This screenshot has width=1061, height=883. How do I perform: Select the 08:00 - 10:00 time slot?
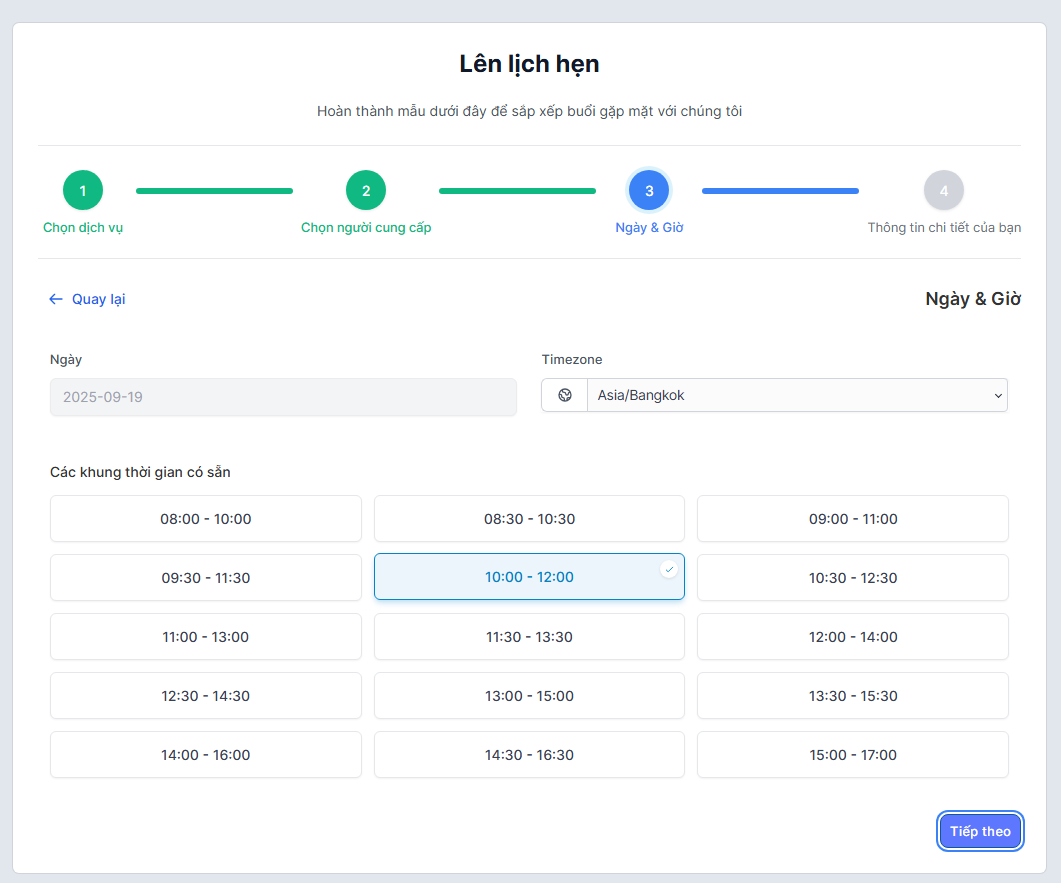coord(206,519)
